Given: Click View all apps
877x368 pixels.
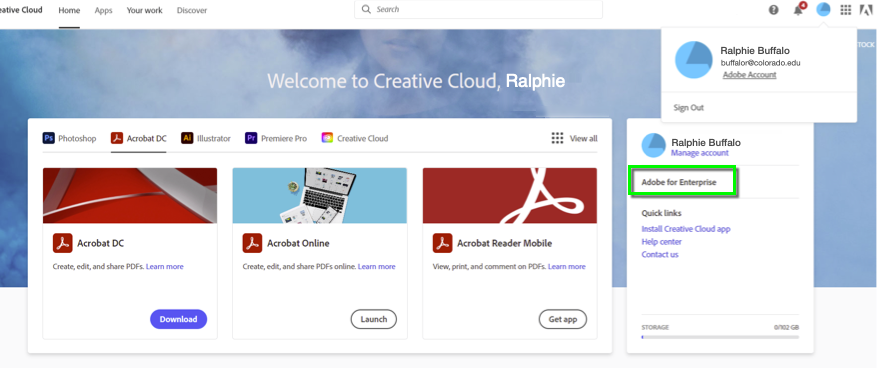Looking at the screenshot, I should pos(574,138).
